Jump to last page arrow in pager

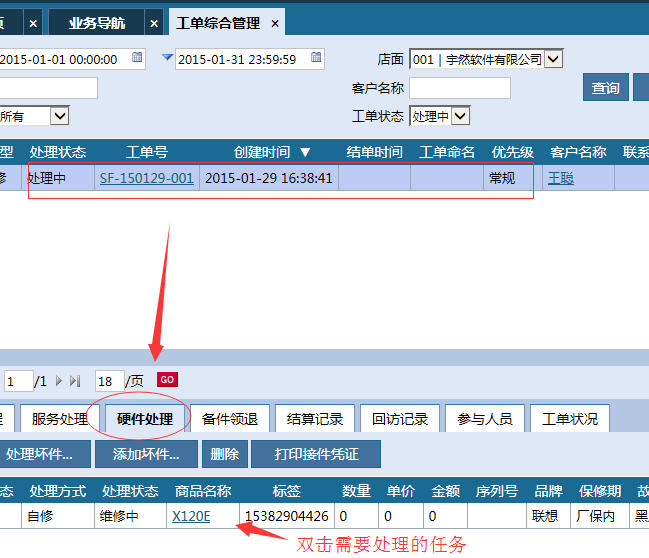[75, 380]
